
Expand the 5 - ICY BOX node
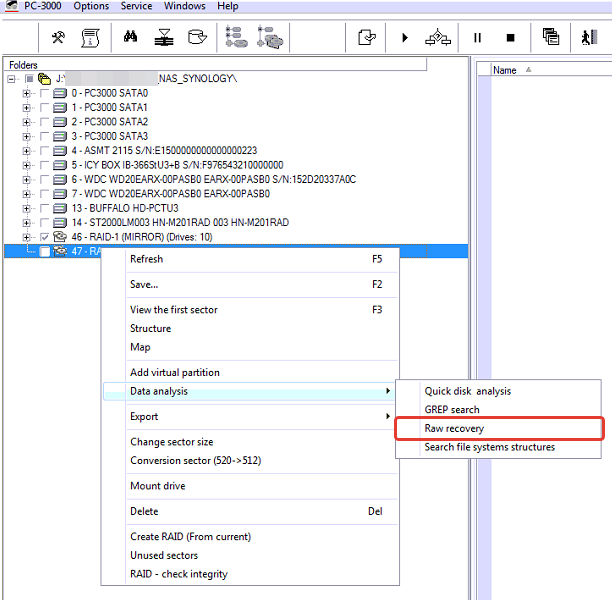[x=27, y=165]
